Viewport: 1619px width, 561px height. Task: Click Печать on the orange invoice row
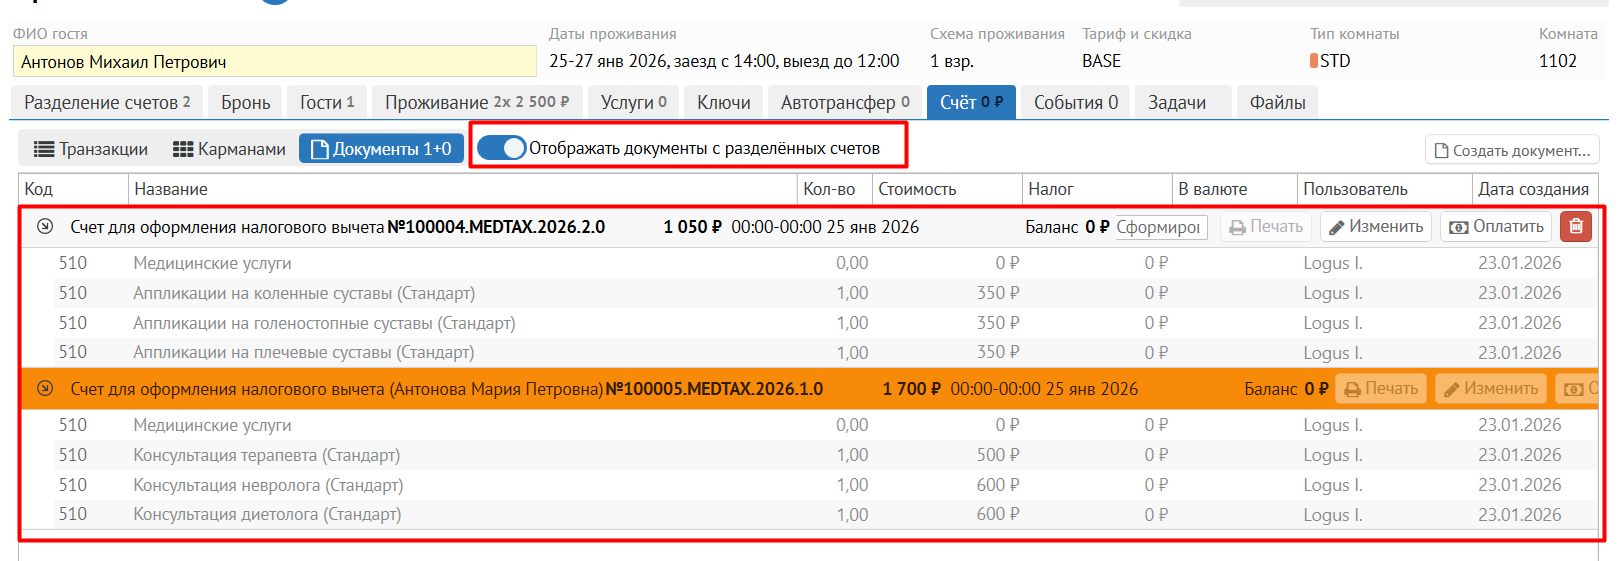(1380, 389)
